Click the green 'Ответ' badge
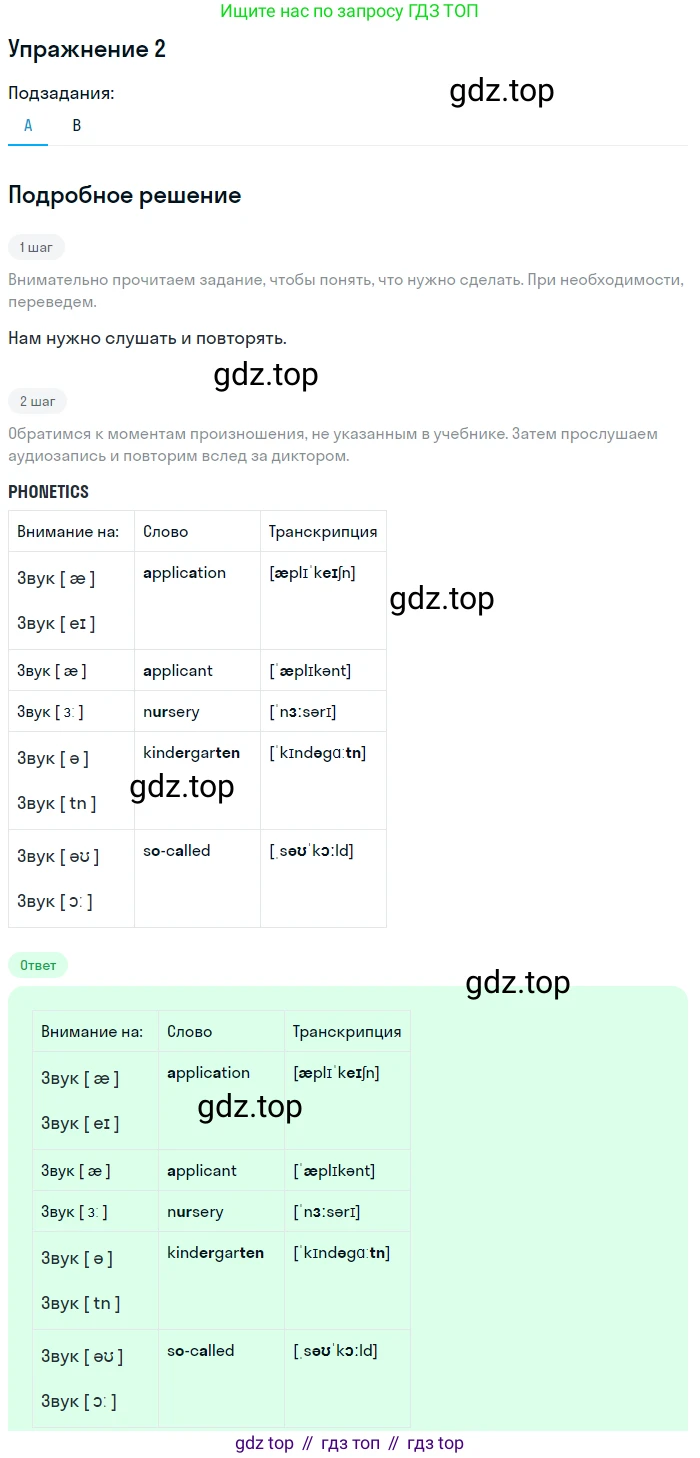The width and height of the screenshot is (700, 1458). click(38, 965)
